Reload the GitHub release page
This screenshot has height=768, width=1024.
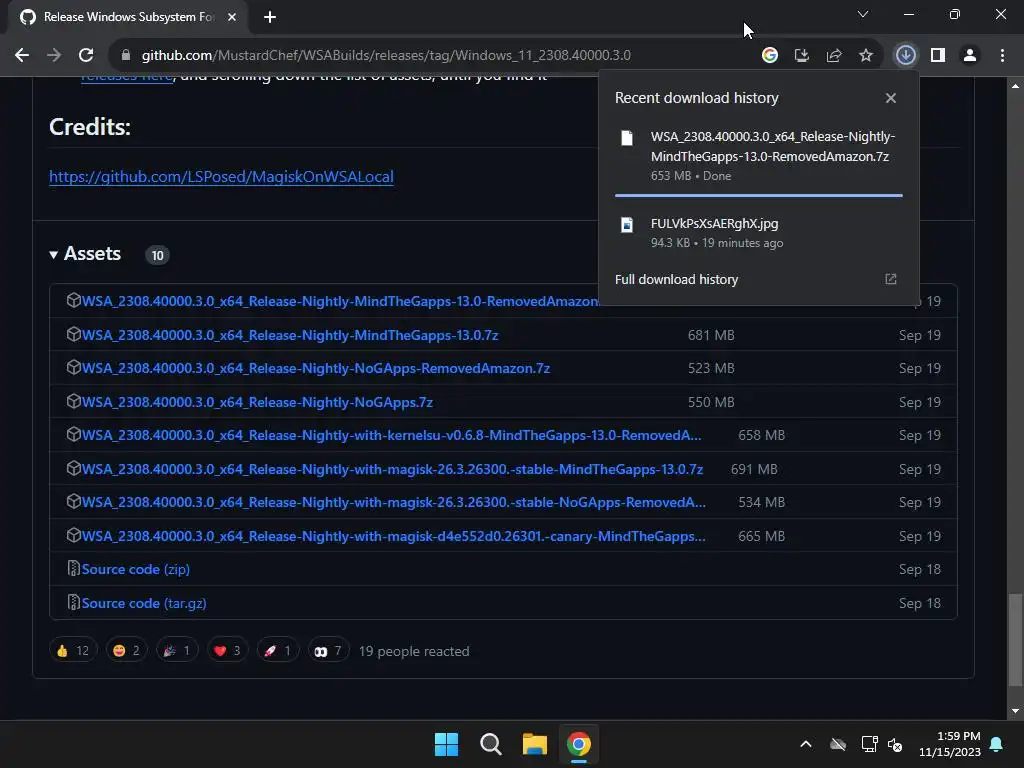(86, 56)
